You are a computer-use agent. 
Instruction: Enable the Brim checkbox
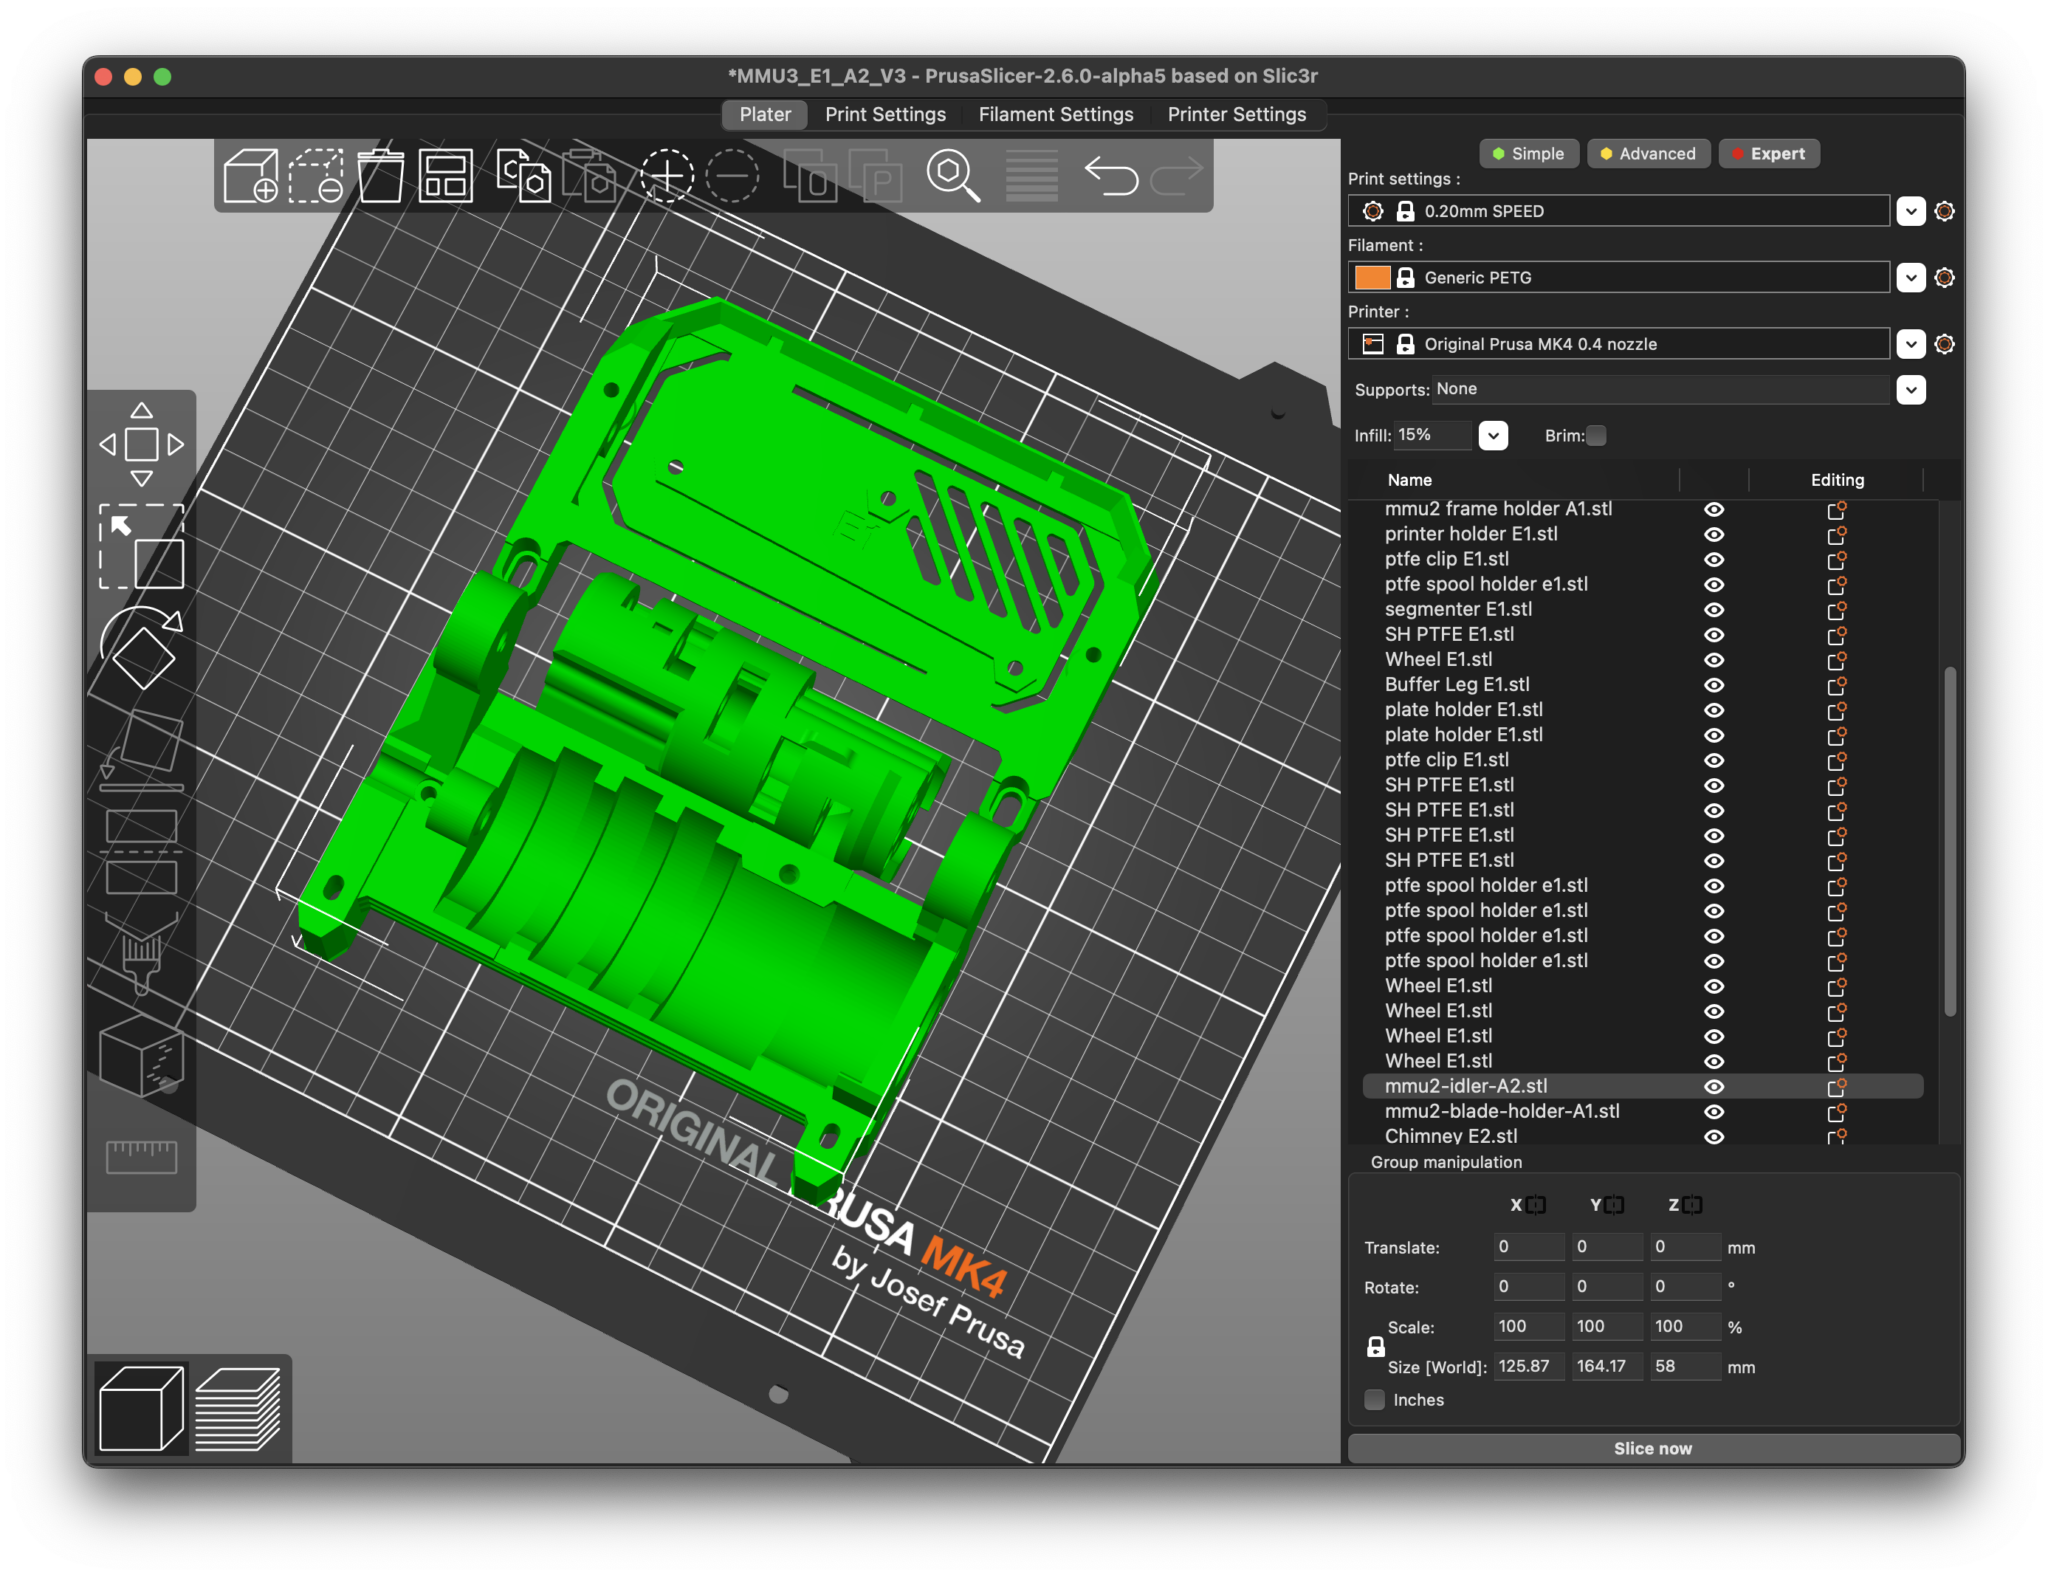pos(1597,435)
